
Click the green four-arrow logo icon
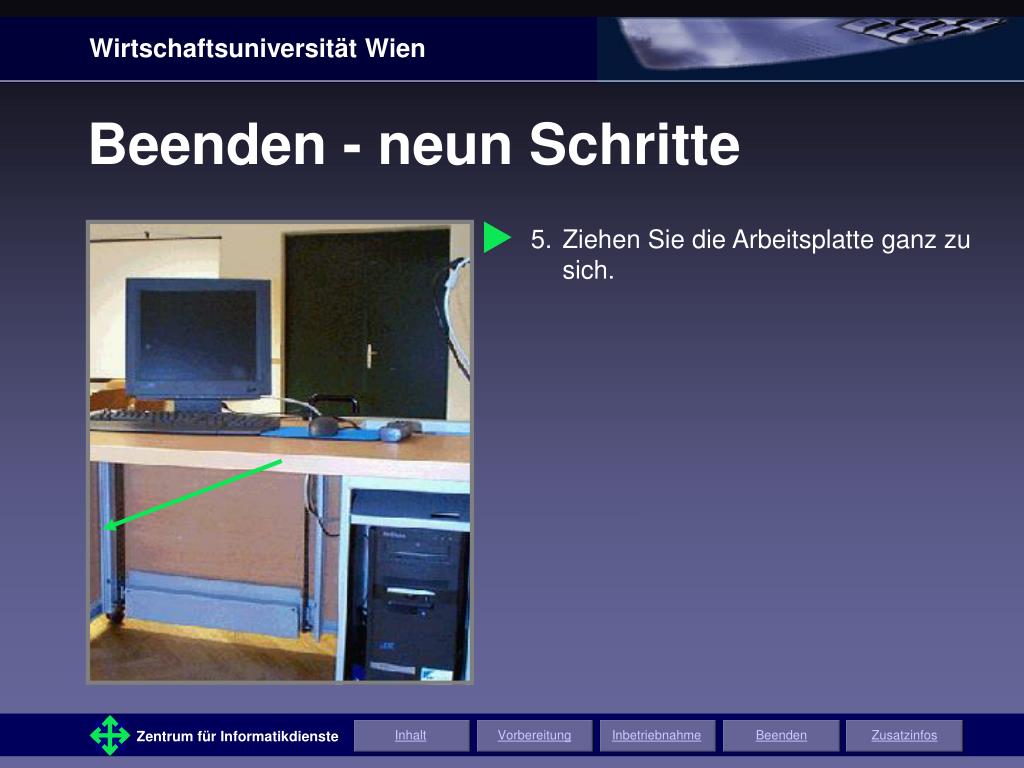(110, 735)
